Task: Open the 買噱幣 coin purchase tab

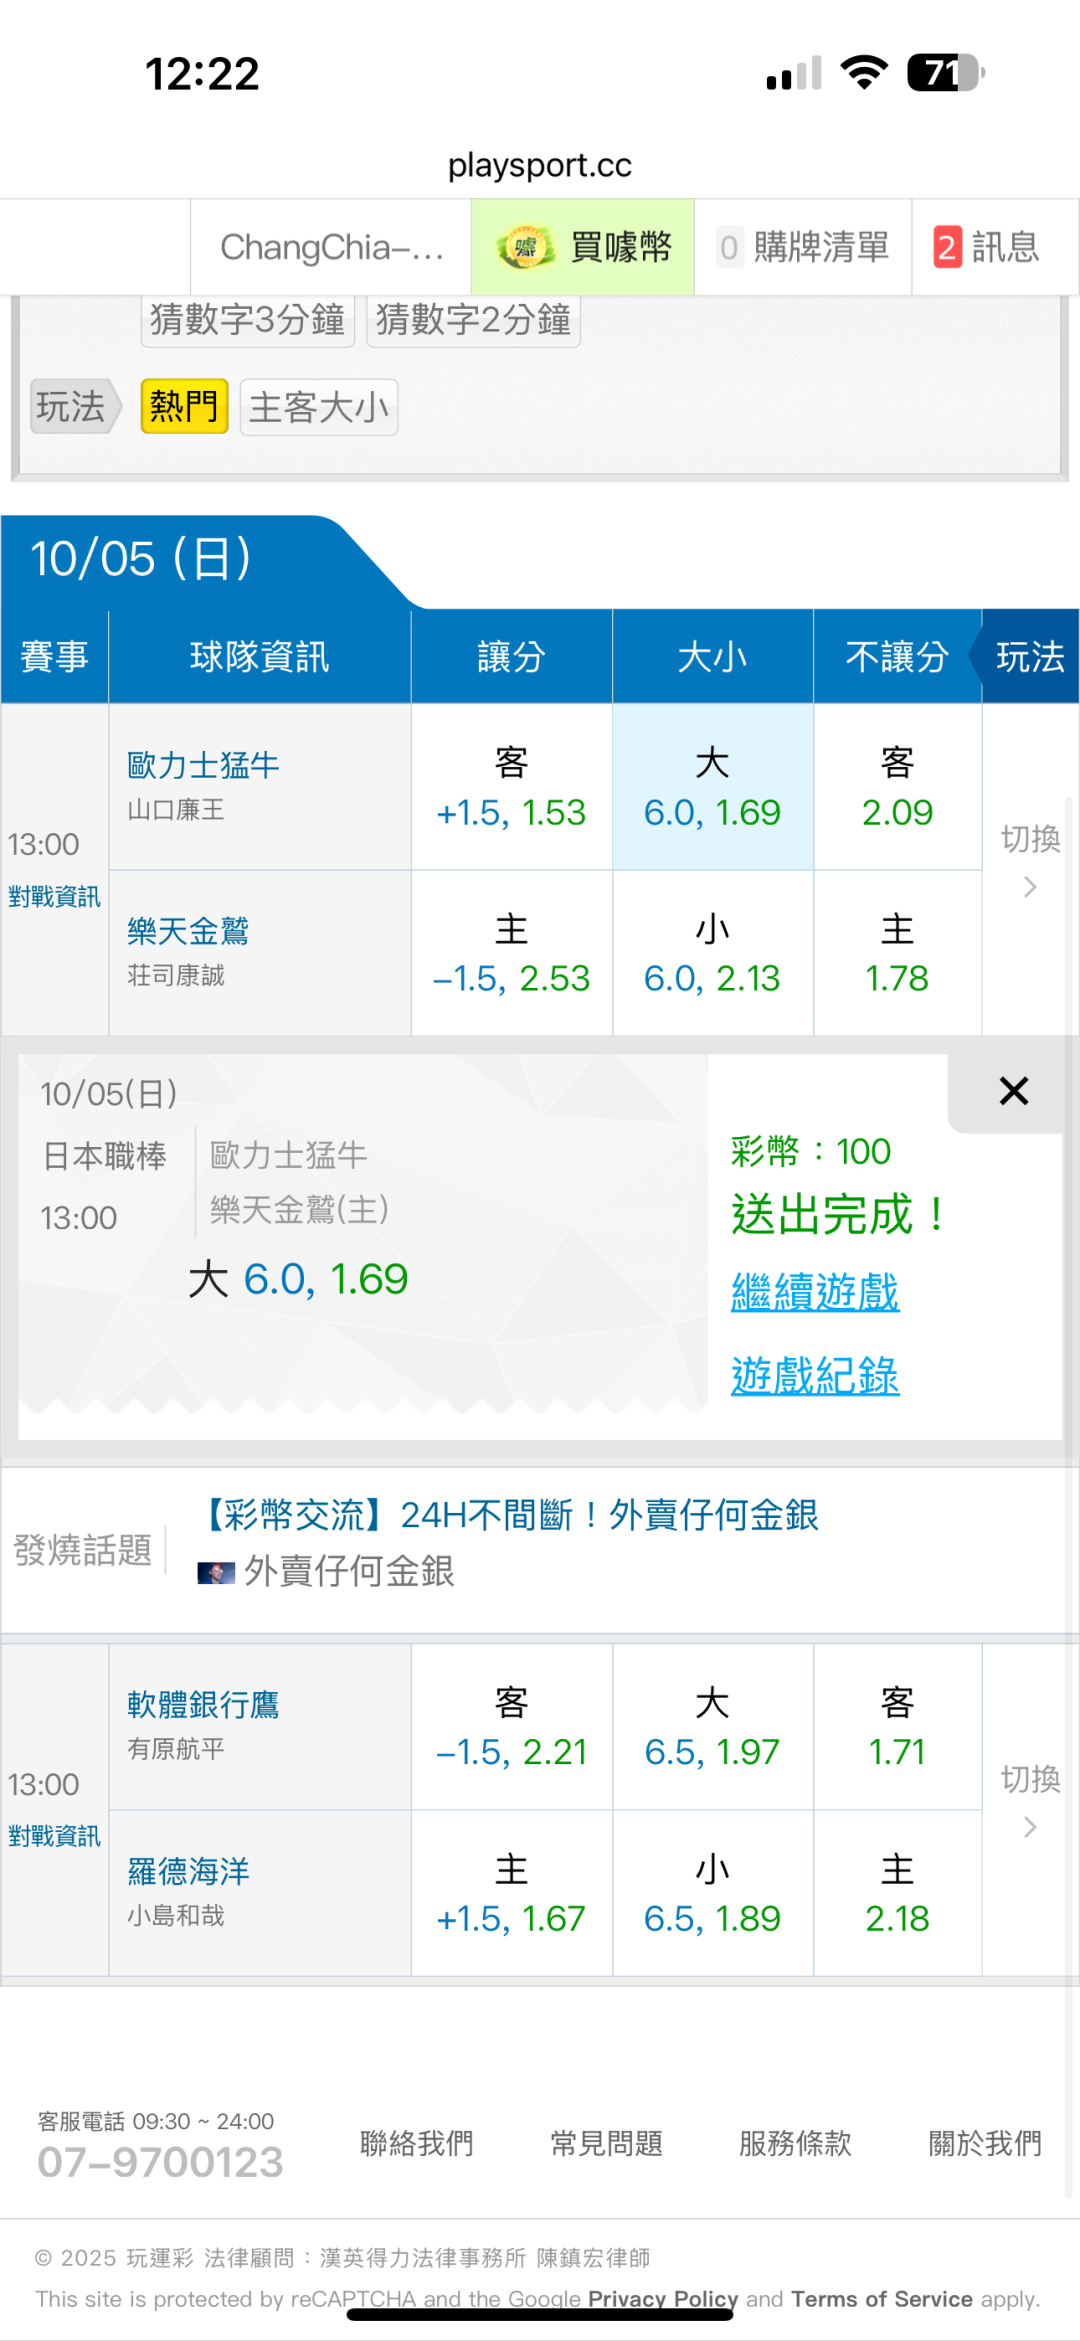Action: coord(583,247)
